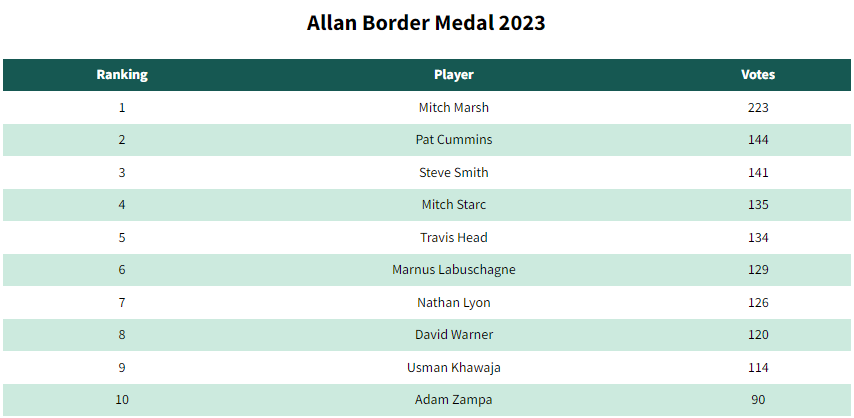Click the Votes column header
Image resolution: width=854 pixels, height=418 pixels.
[x=758, y=75]
